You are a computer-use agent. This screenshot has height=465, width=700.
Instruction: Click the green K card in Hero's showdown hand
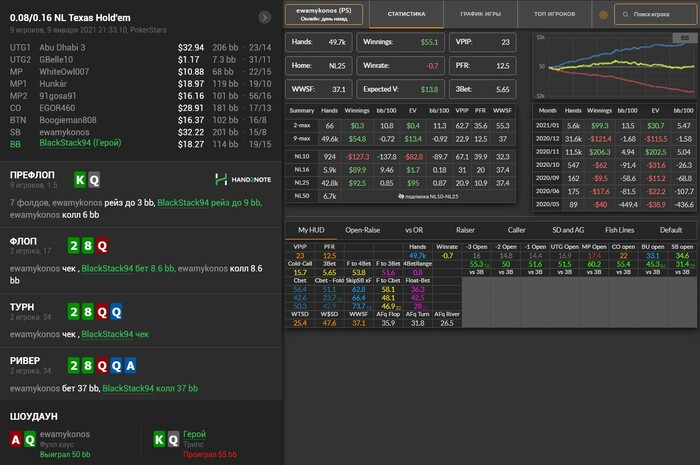tap(159, 440)
